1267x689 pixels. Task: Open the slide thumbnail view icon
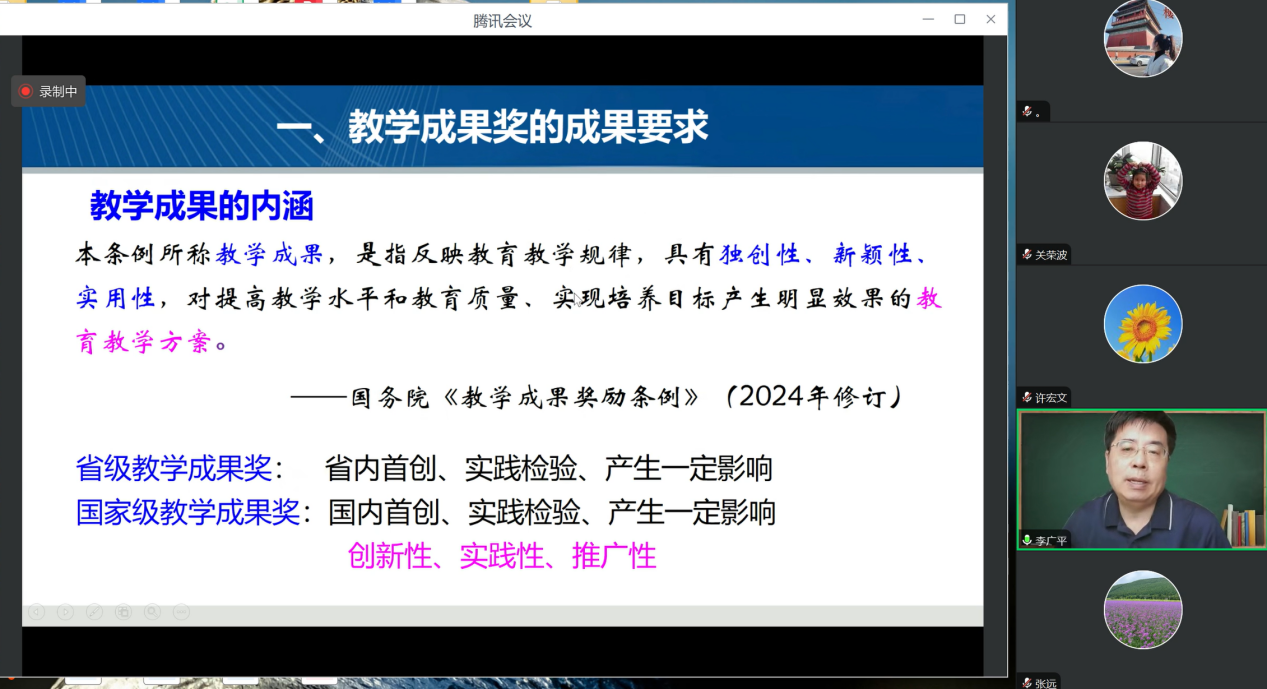[123, 612]
